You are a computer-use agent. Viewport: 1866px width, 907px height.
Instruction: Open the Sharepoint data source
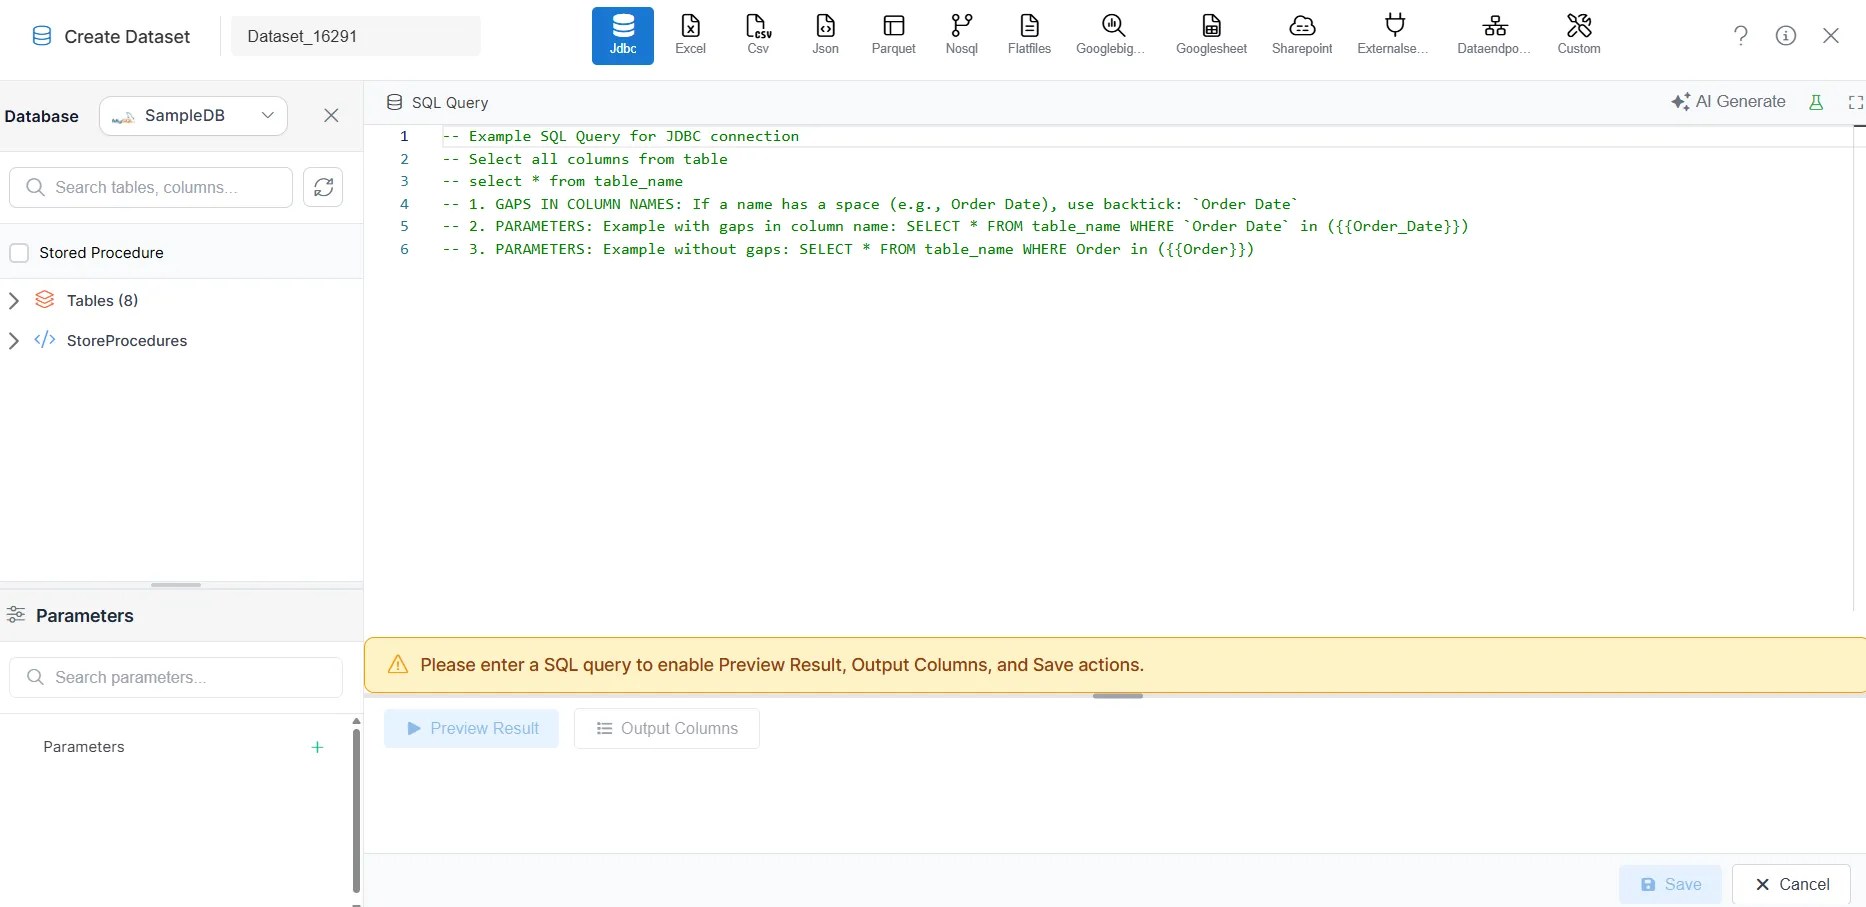coord(1302,35)
